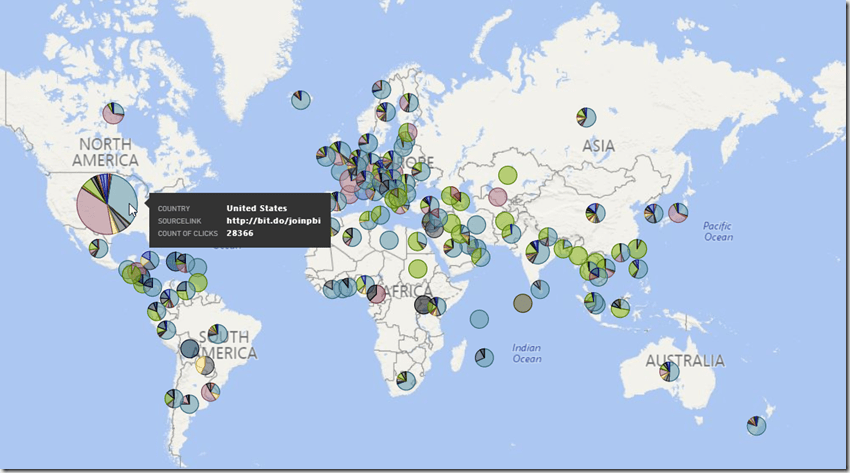
Task: Click the ASIA continent label
Action: click(598, 146)
